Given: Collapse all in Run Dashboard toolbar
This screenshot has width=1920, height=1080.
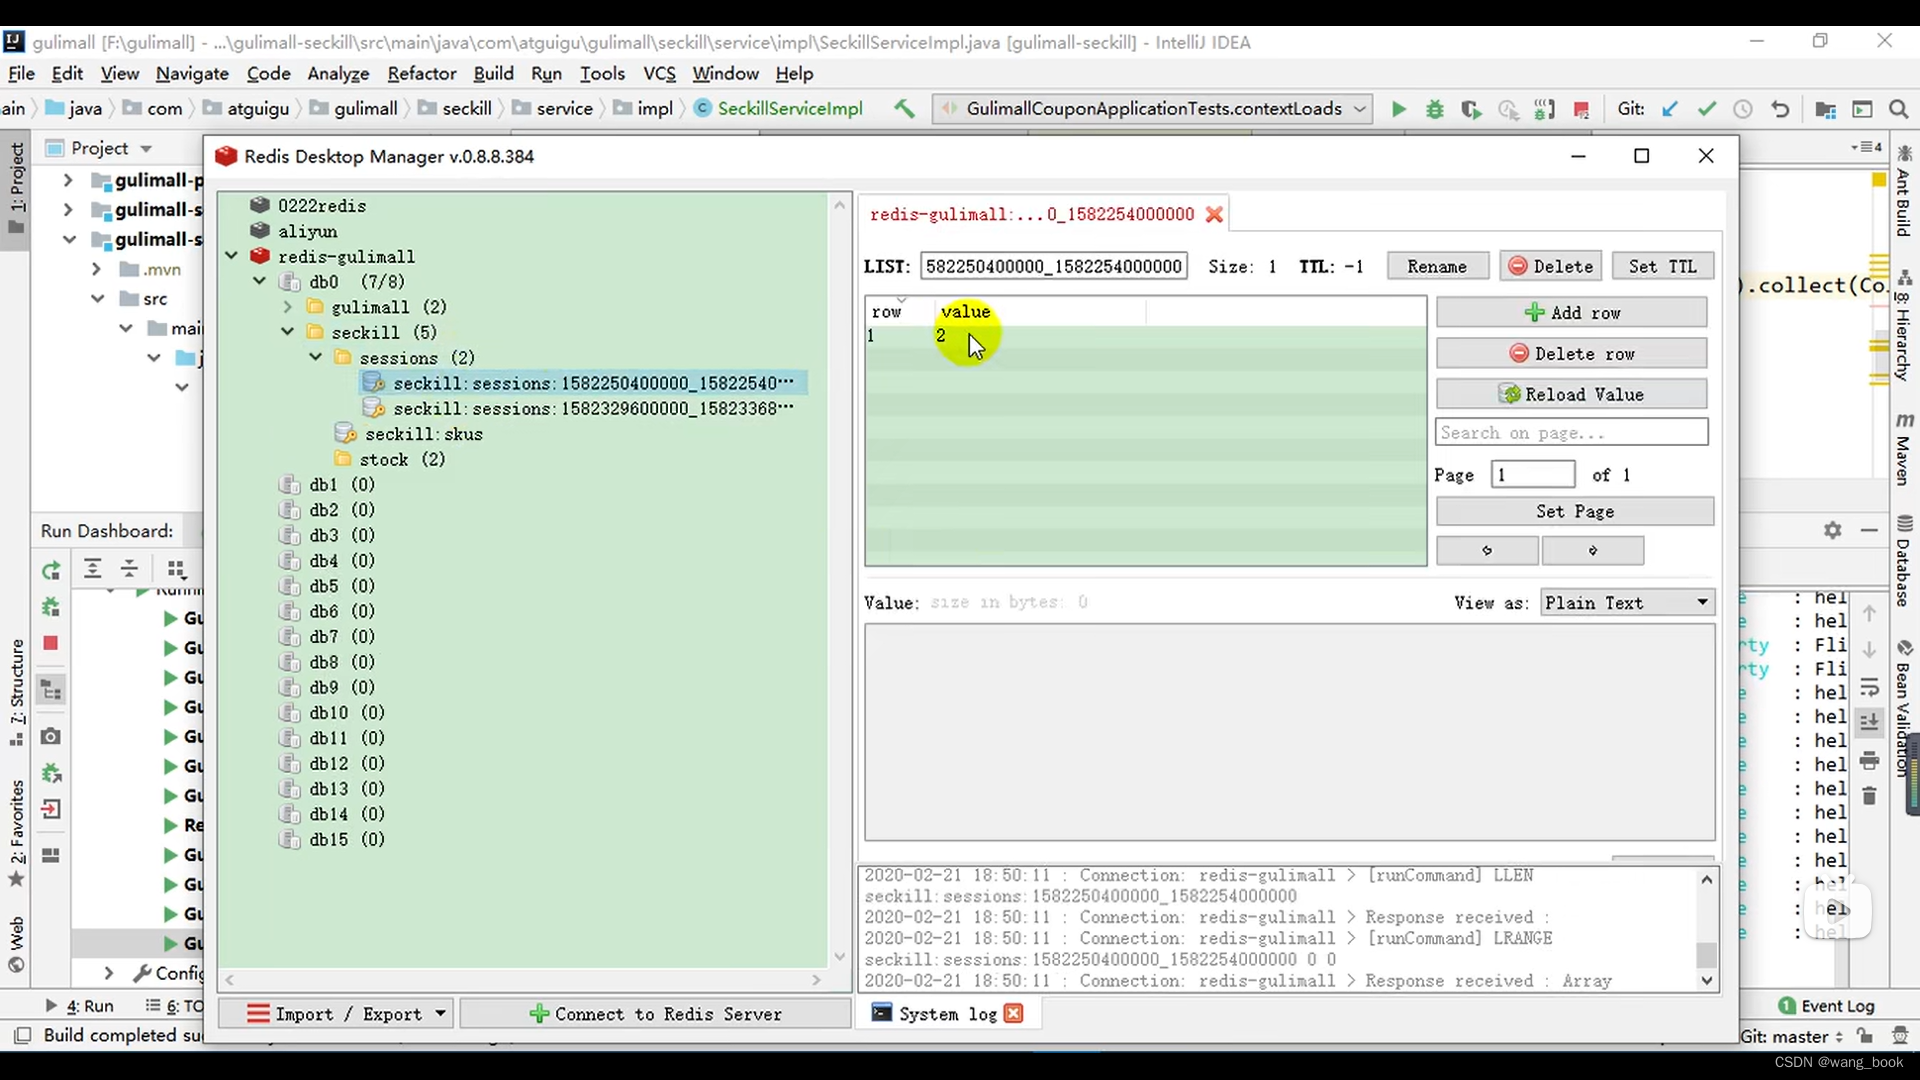Looking at the screenshot, I should point(129,569).
